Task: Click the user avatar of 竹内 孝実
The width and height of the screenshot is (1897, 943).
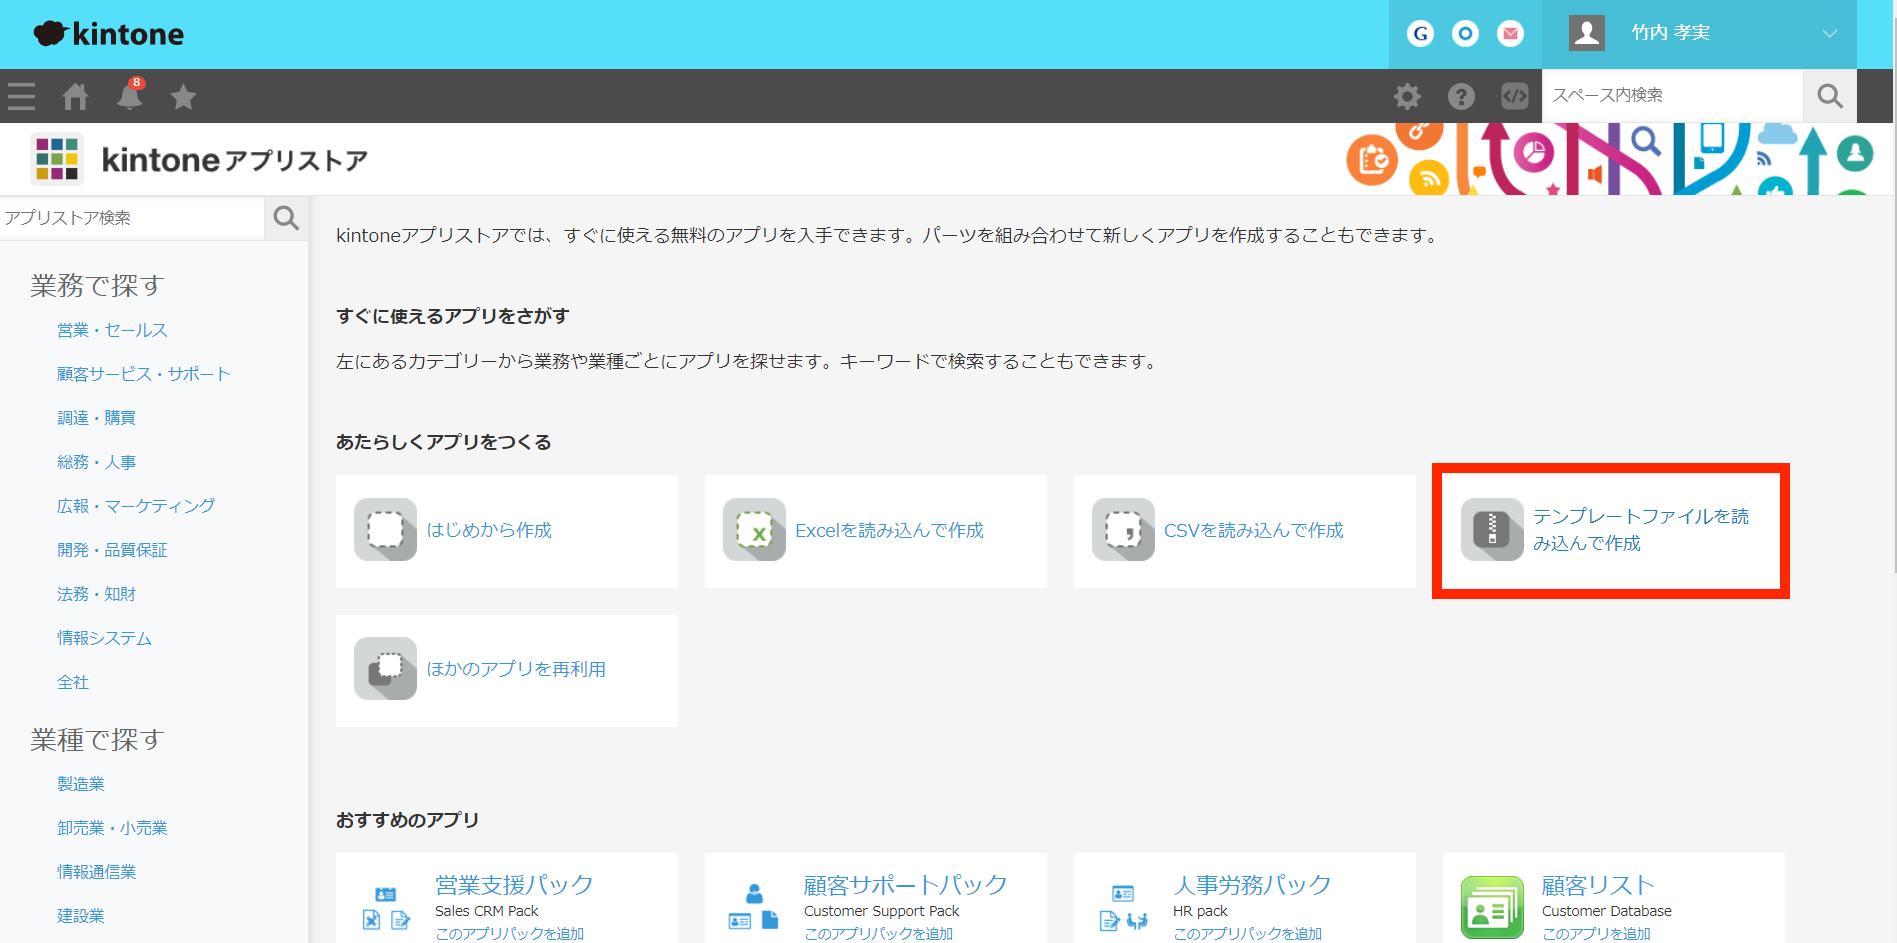Action: (1585, 33)
